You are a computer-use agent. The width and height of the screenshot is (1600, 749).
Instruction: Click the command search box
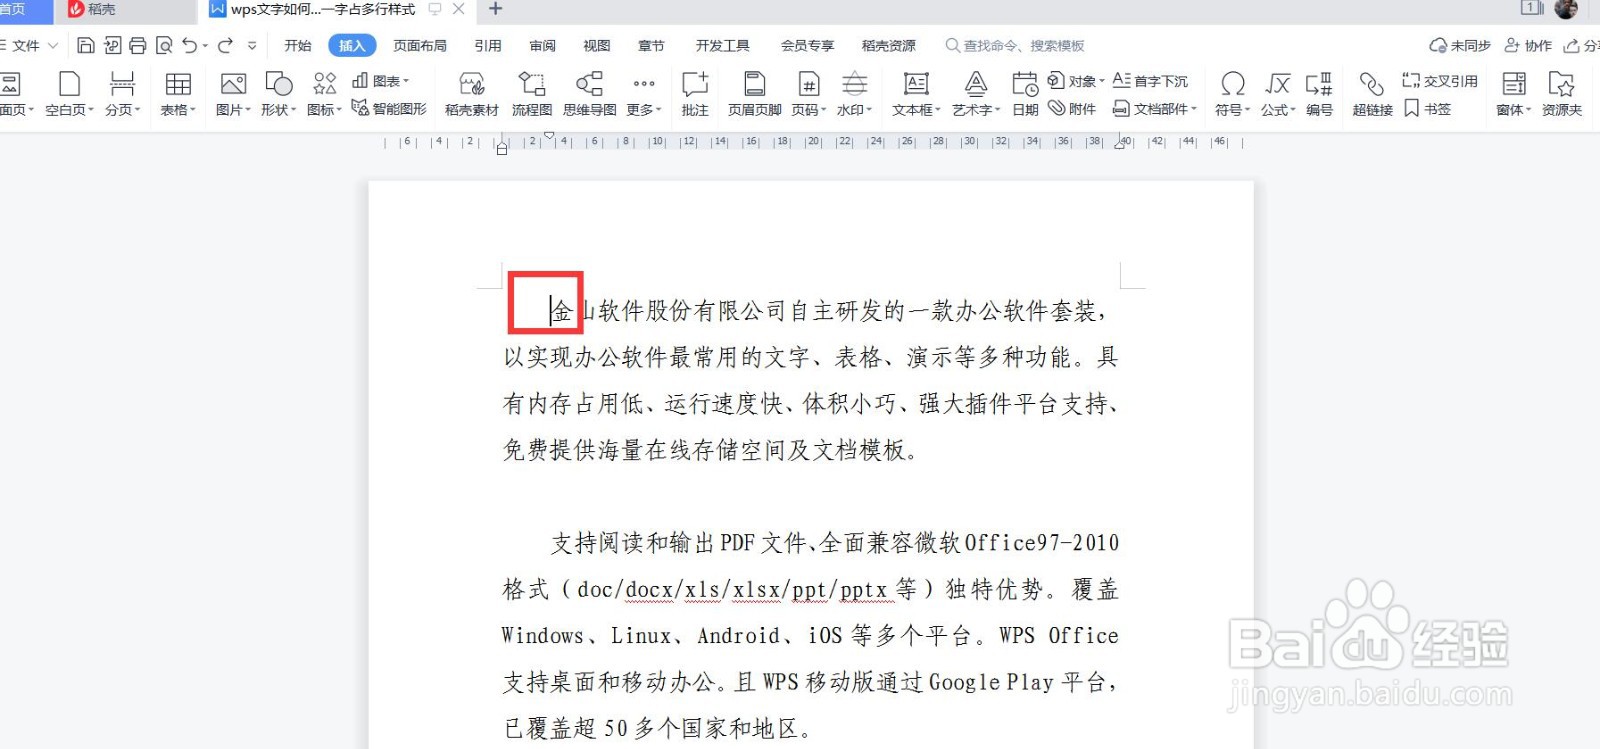[x=1015, y=45]
